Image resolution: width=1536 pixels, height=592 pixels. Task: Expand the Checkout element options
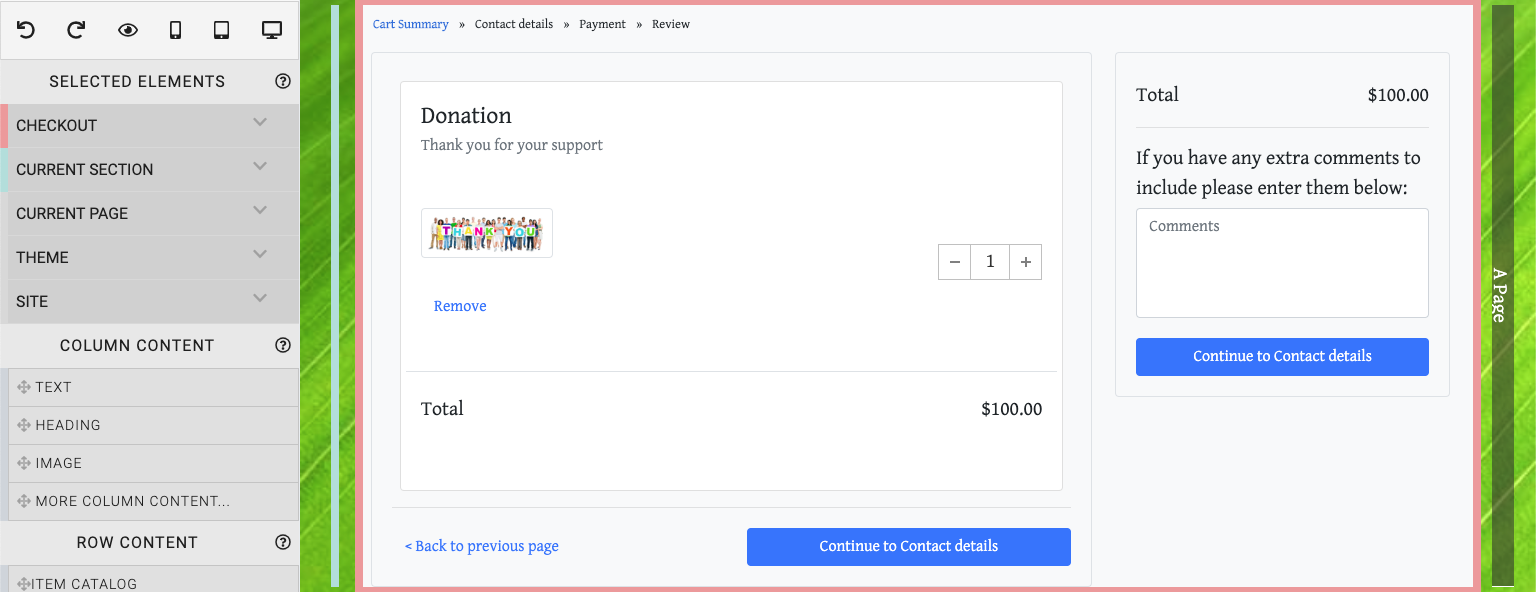tap(260, 123)
